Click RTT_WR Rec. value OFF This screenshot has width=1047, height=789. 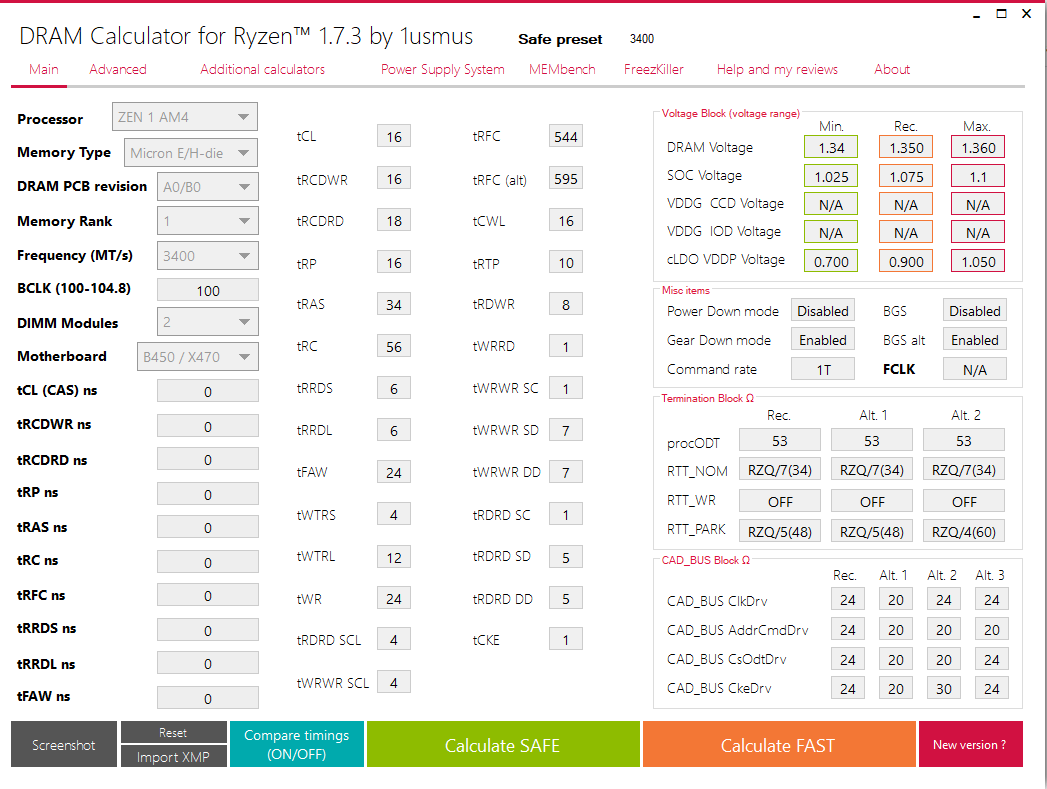click(x=780, y=501)
